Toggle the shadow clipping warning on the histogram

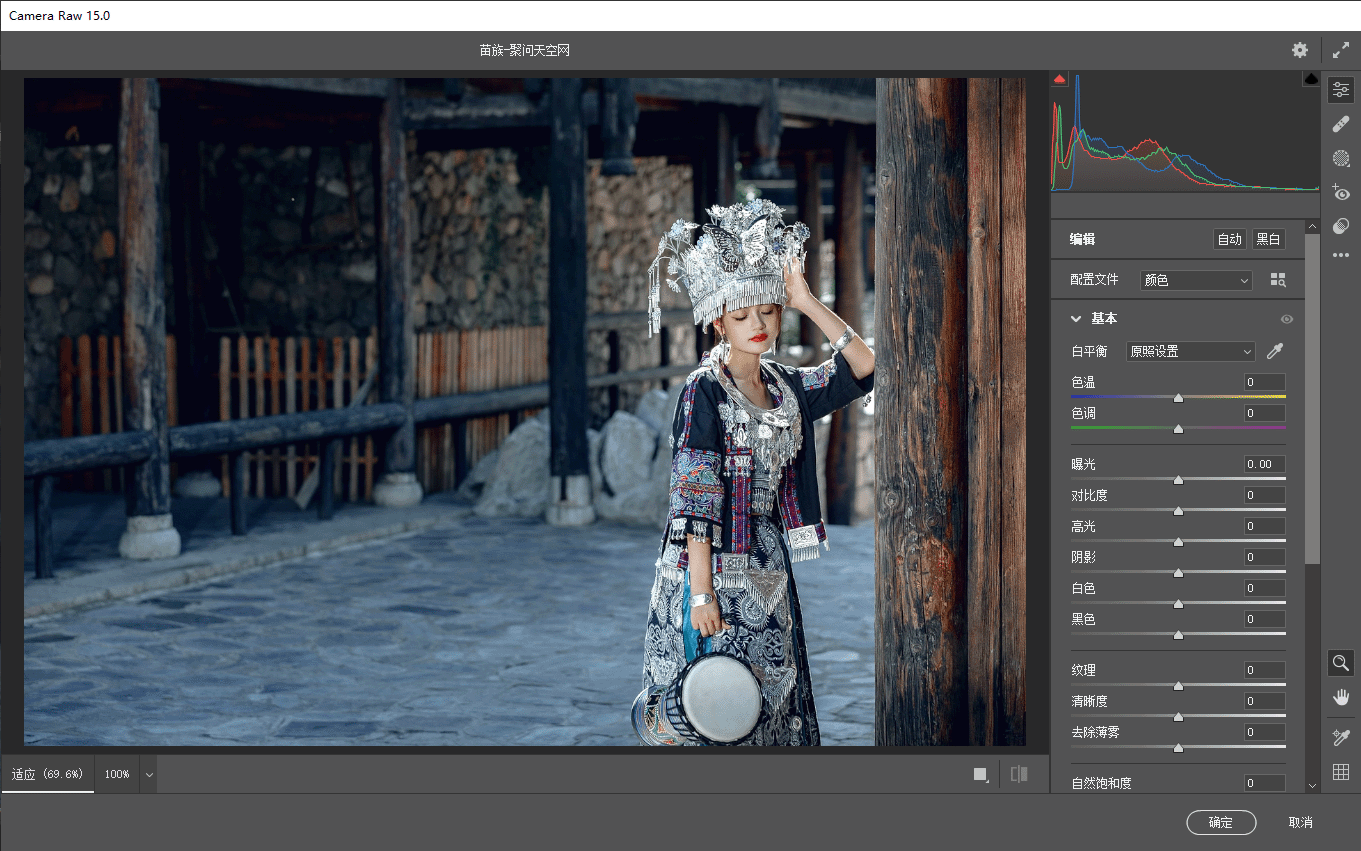(1059, 77)
